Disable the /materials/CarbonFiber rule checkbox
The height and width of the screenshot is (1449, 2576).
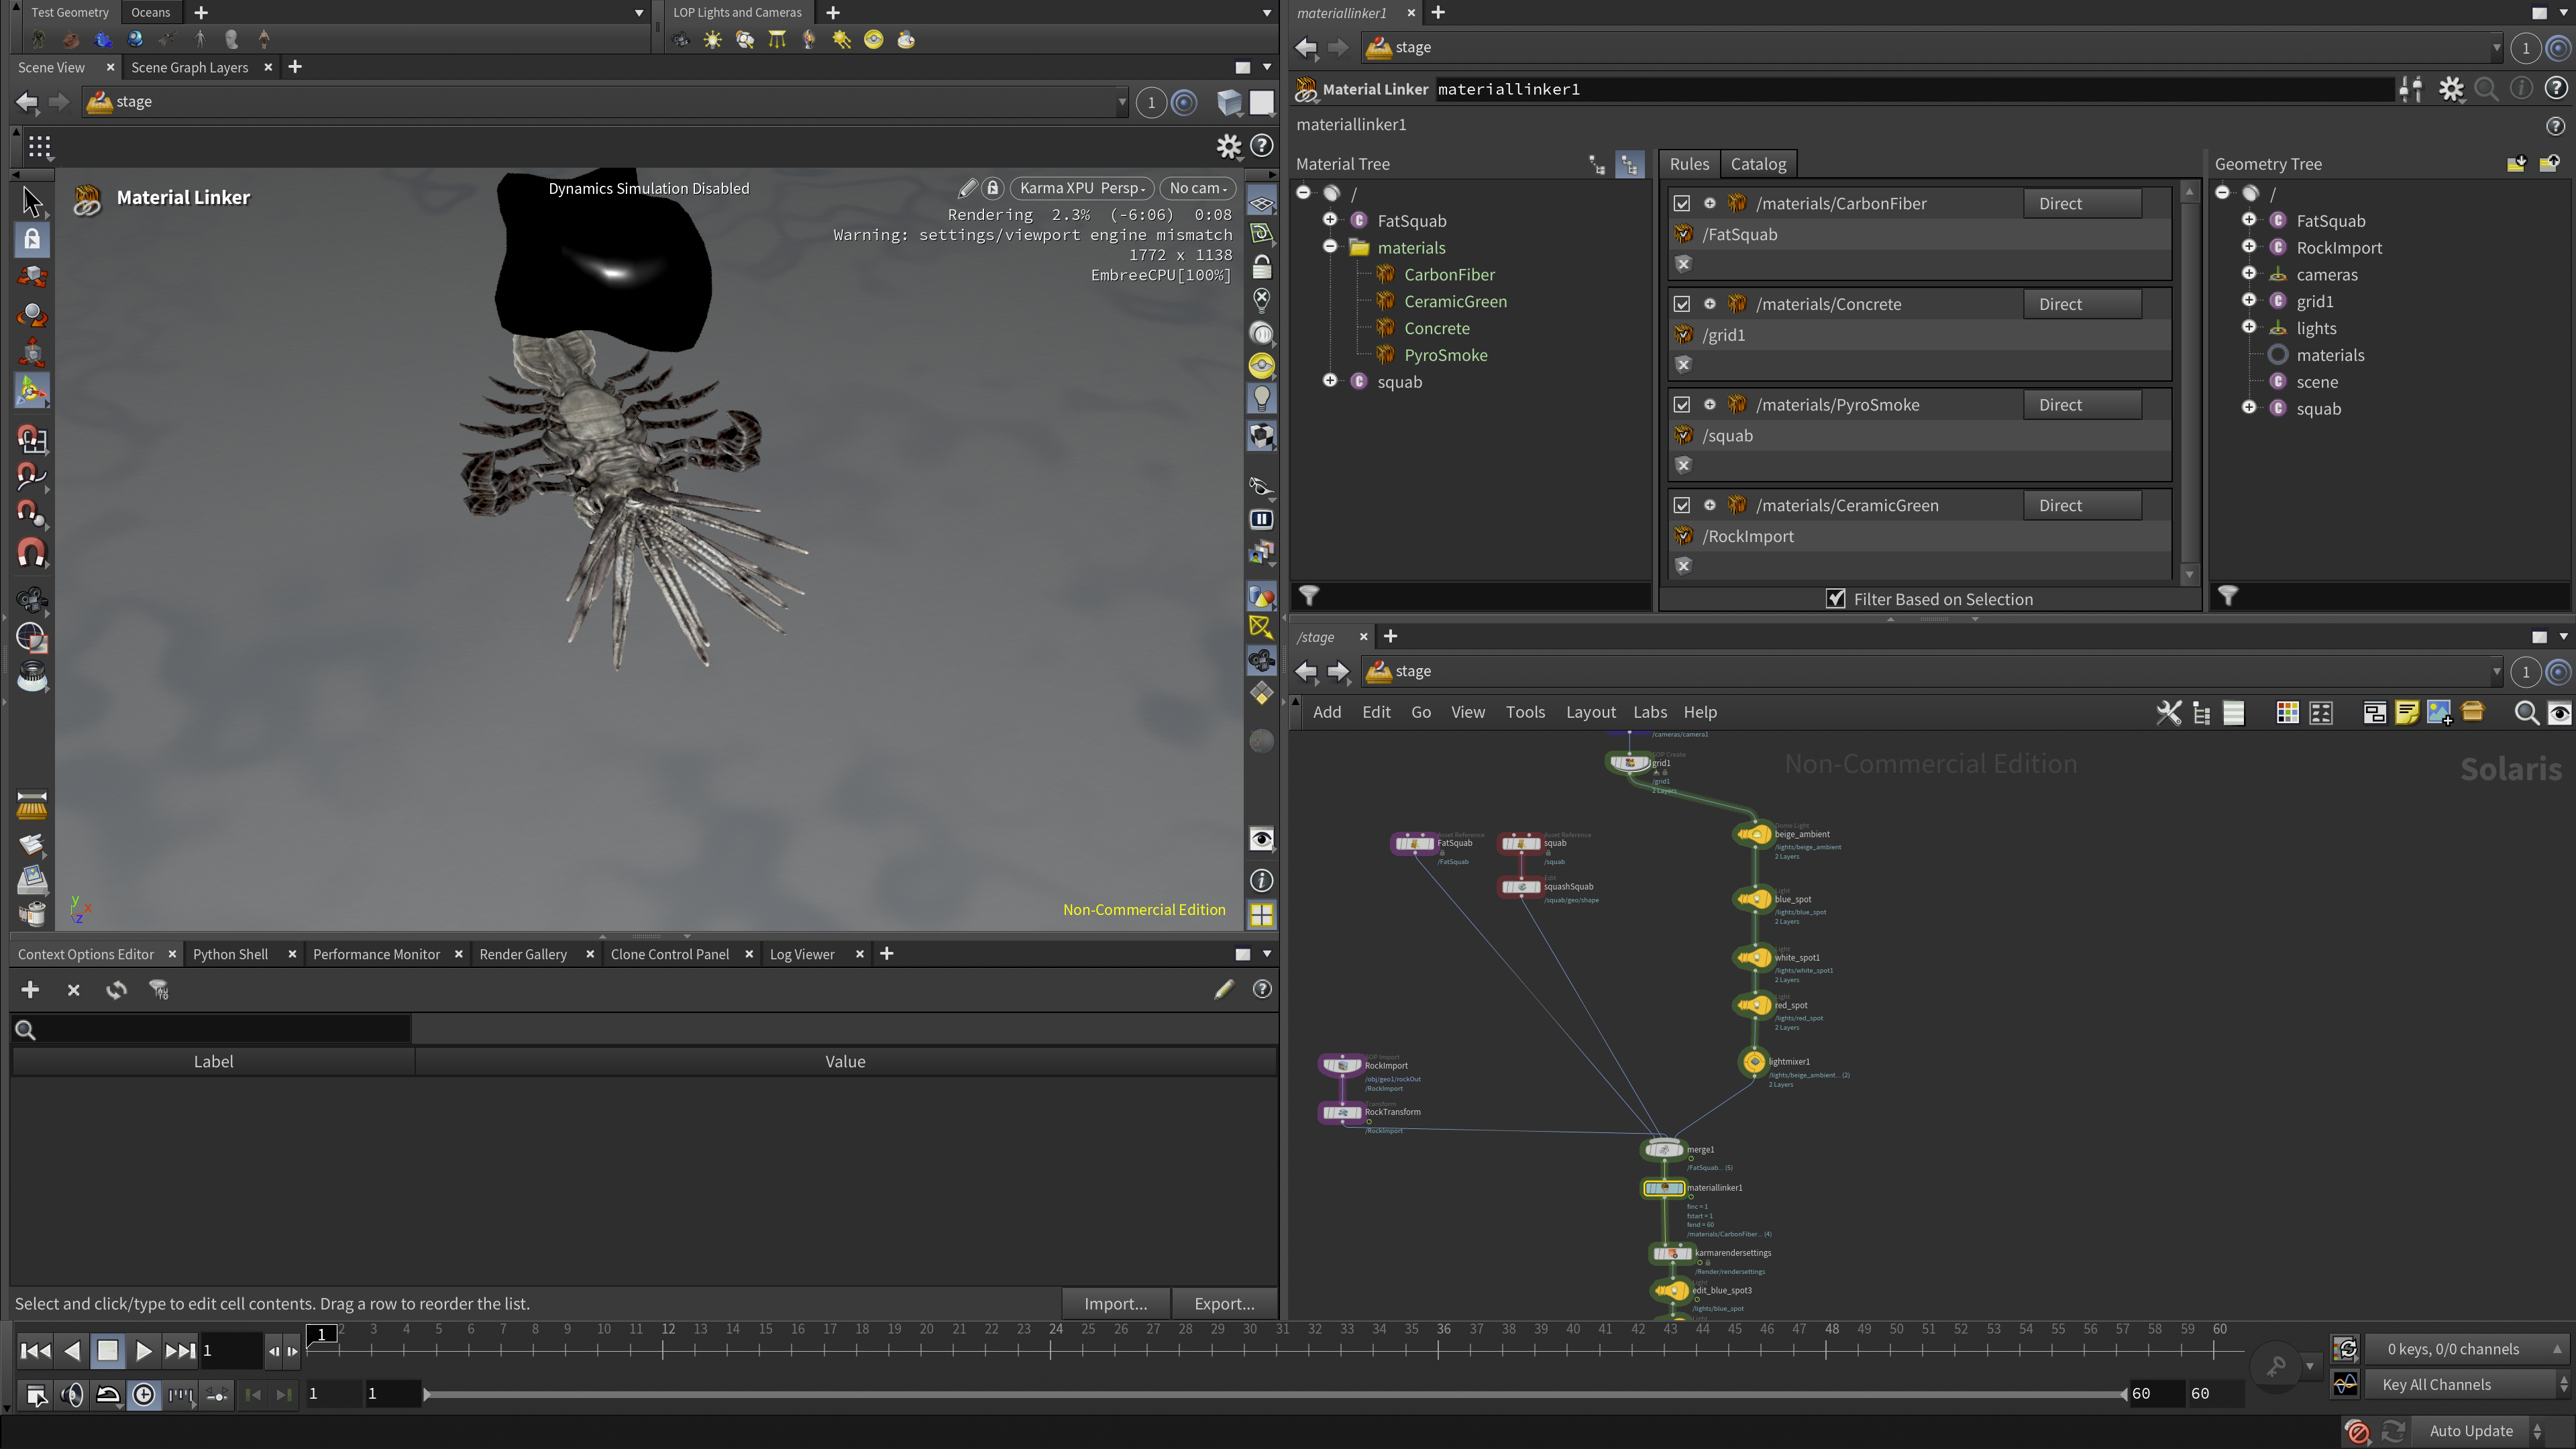click(1682, 203)
